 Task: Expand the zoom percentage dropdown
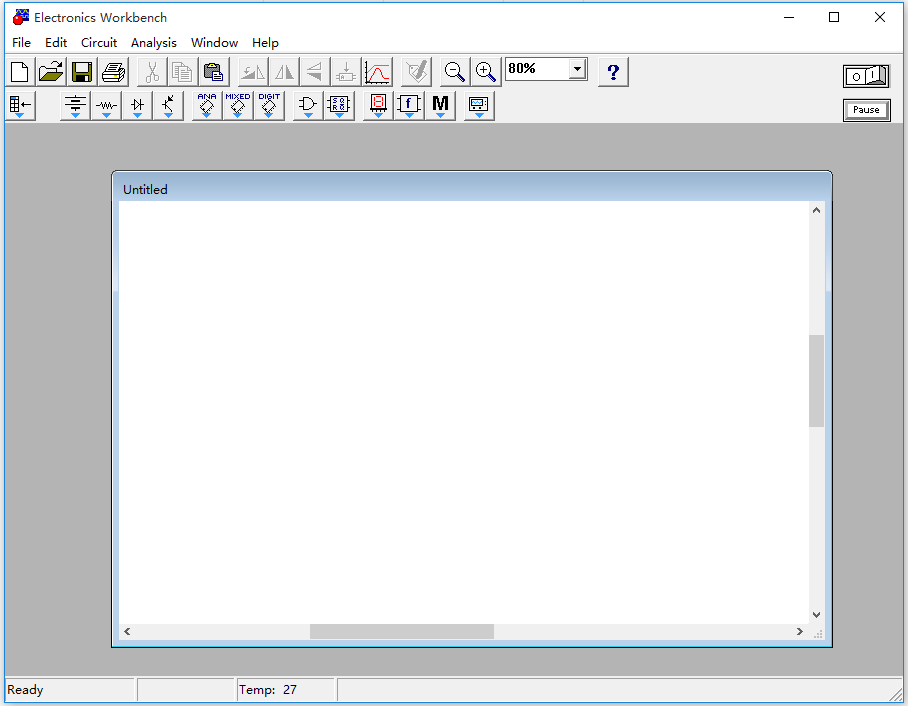577,69
